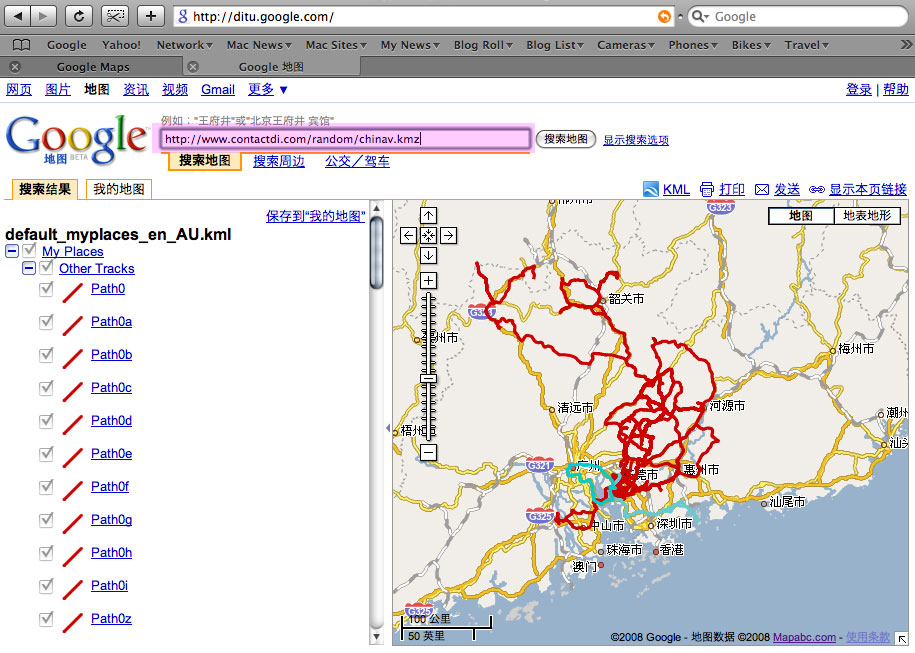Open the bookmarks book icon
This screenshot has height=653, width=915.
point(22,45)
